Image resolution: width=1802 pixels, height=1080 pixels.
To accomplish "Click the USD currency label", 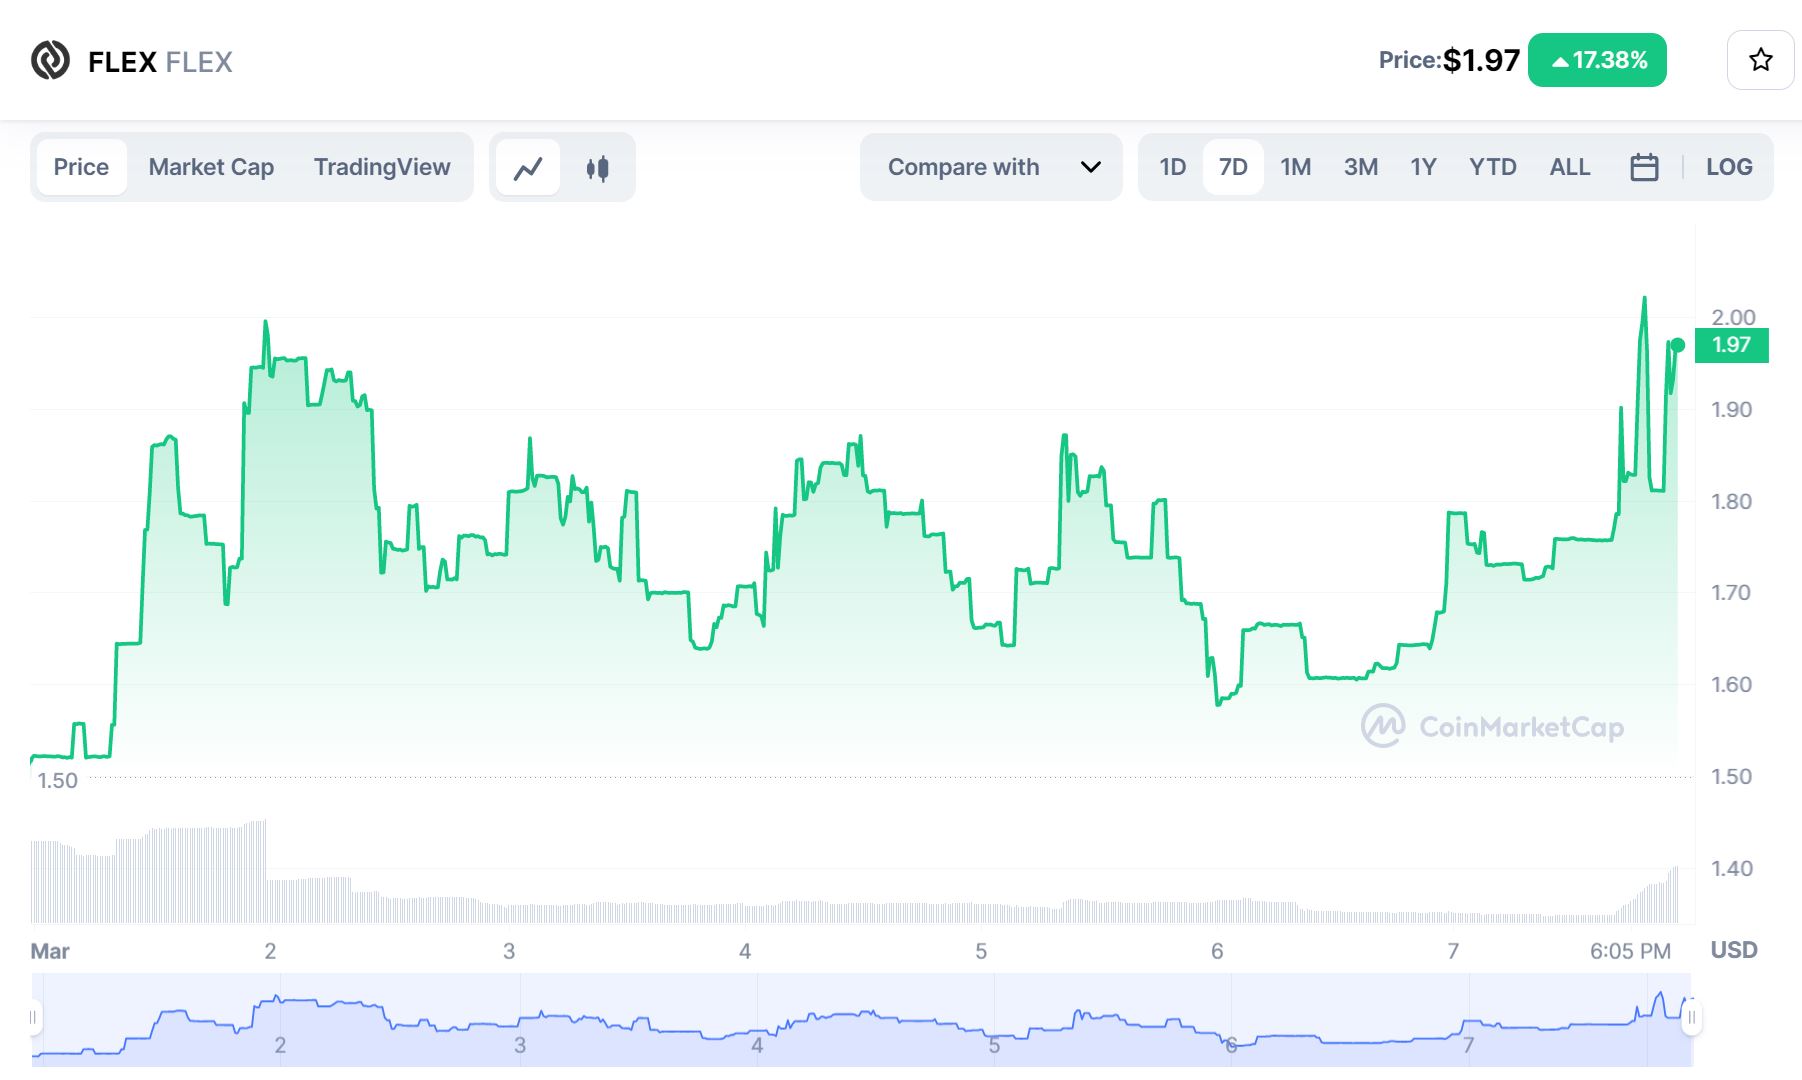I will pyautogui.click(x=1734, y=950).
